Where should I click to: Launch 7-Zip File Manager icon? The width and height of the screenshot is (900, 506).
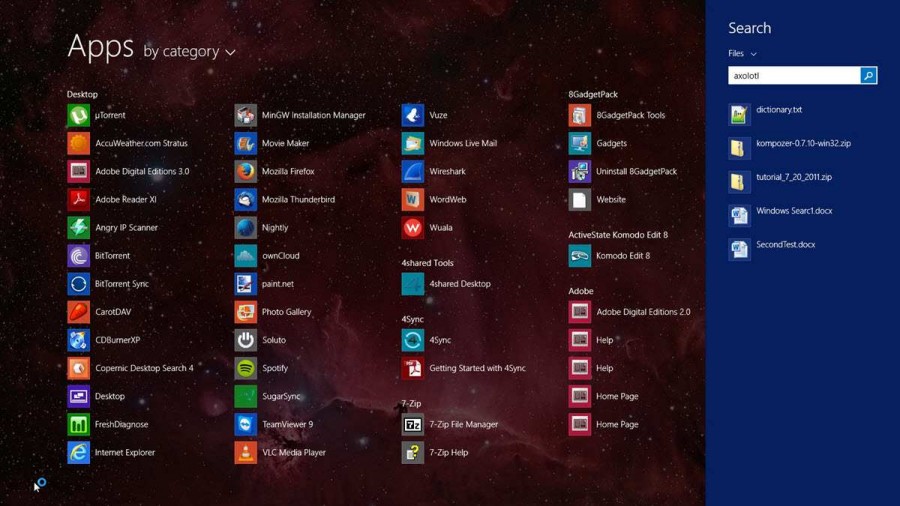coord(413,425)
